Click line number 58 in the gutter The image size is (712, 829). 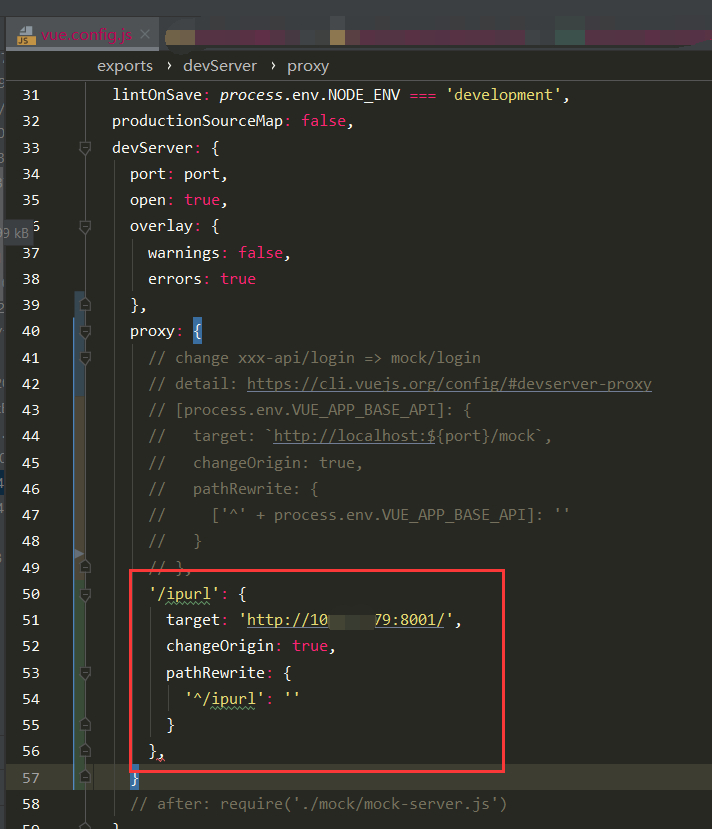coord(31,804)
